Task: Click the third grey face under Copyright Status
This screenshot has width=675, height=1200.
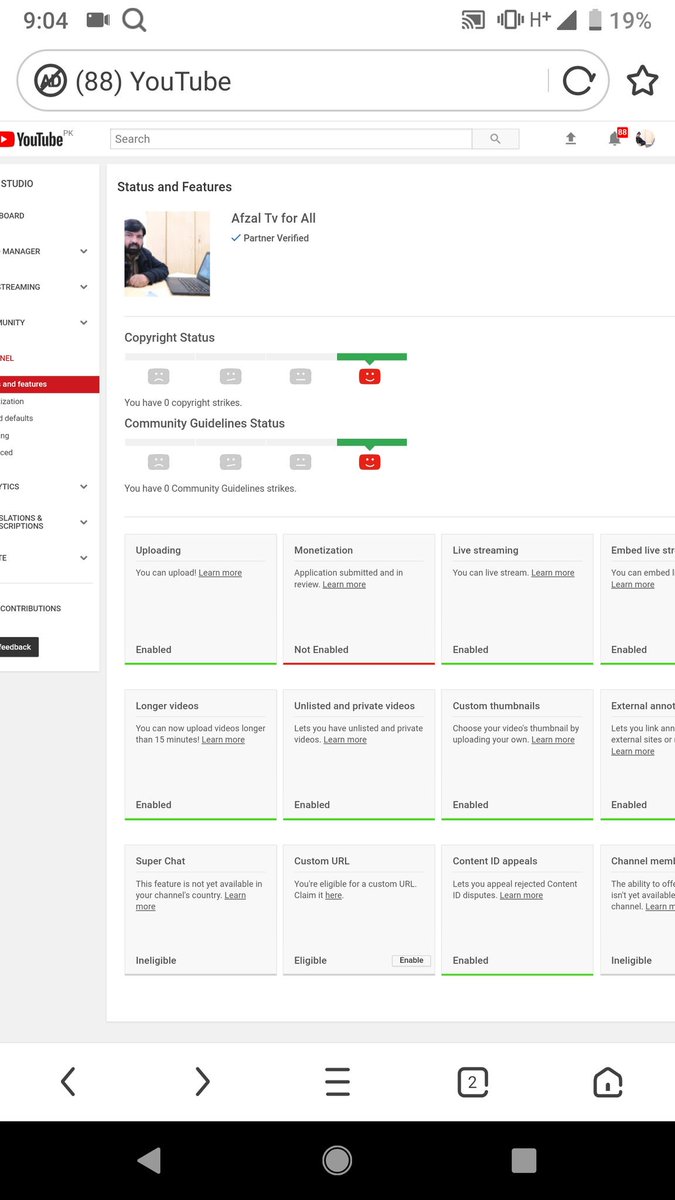Action: tap(300, 377)
